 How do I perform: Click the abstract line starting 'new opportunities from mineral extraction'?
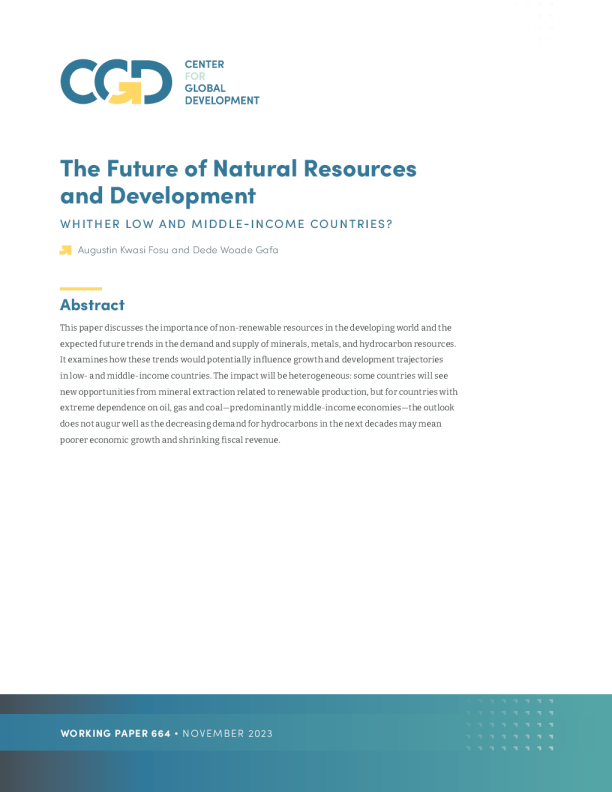pos(259,392)
